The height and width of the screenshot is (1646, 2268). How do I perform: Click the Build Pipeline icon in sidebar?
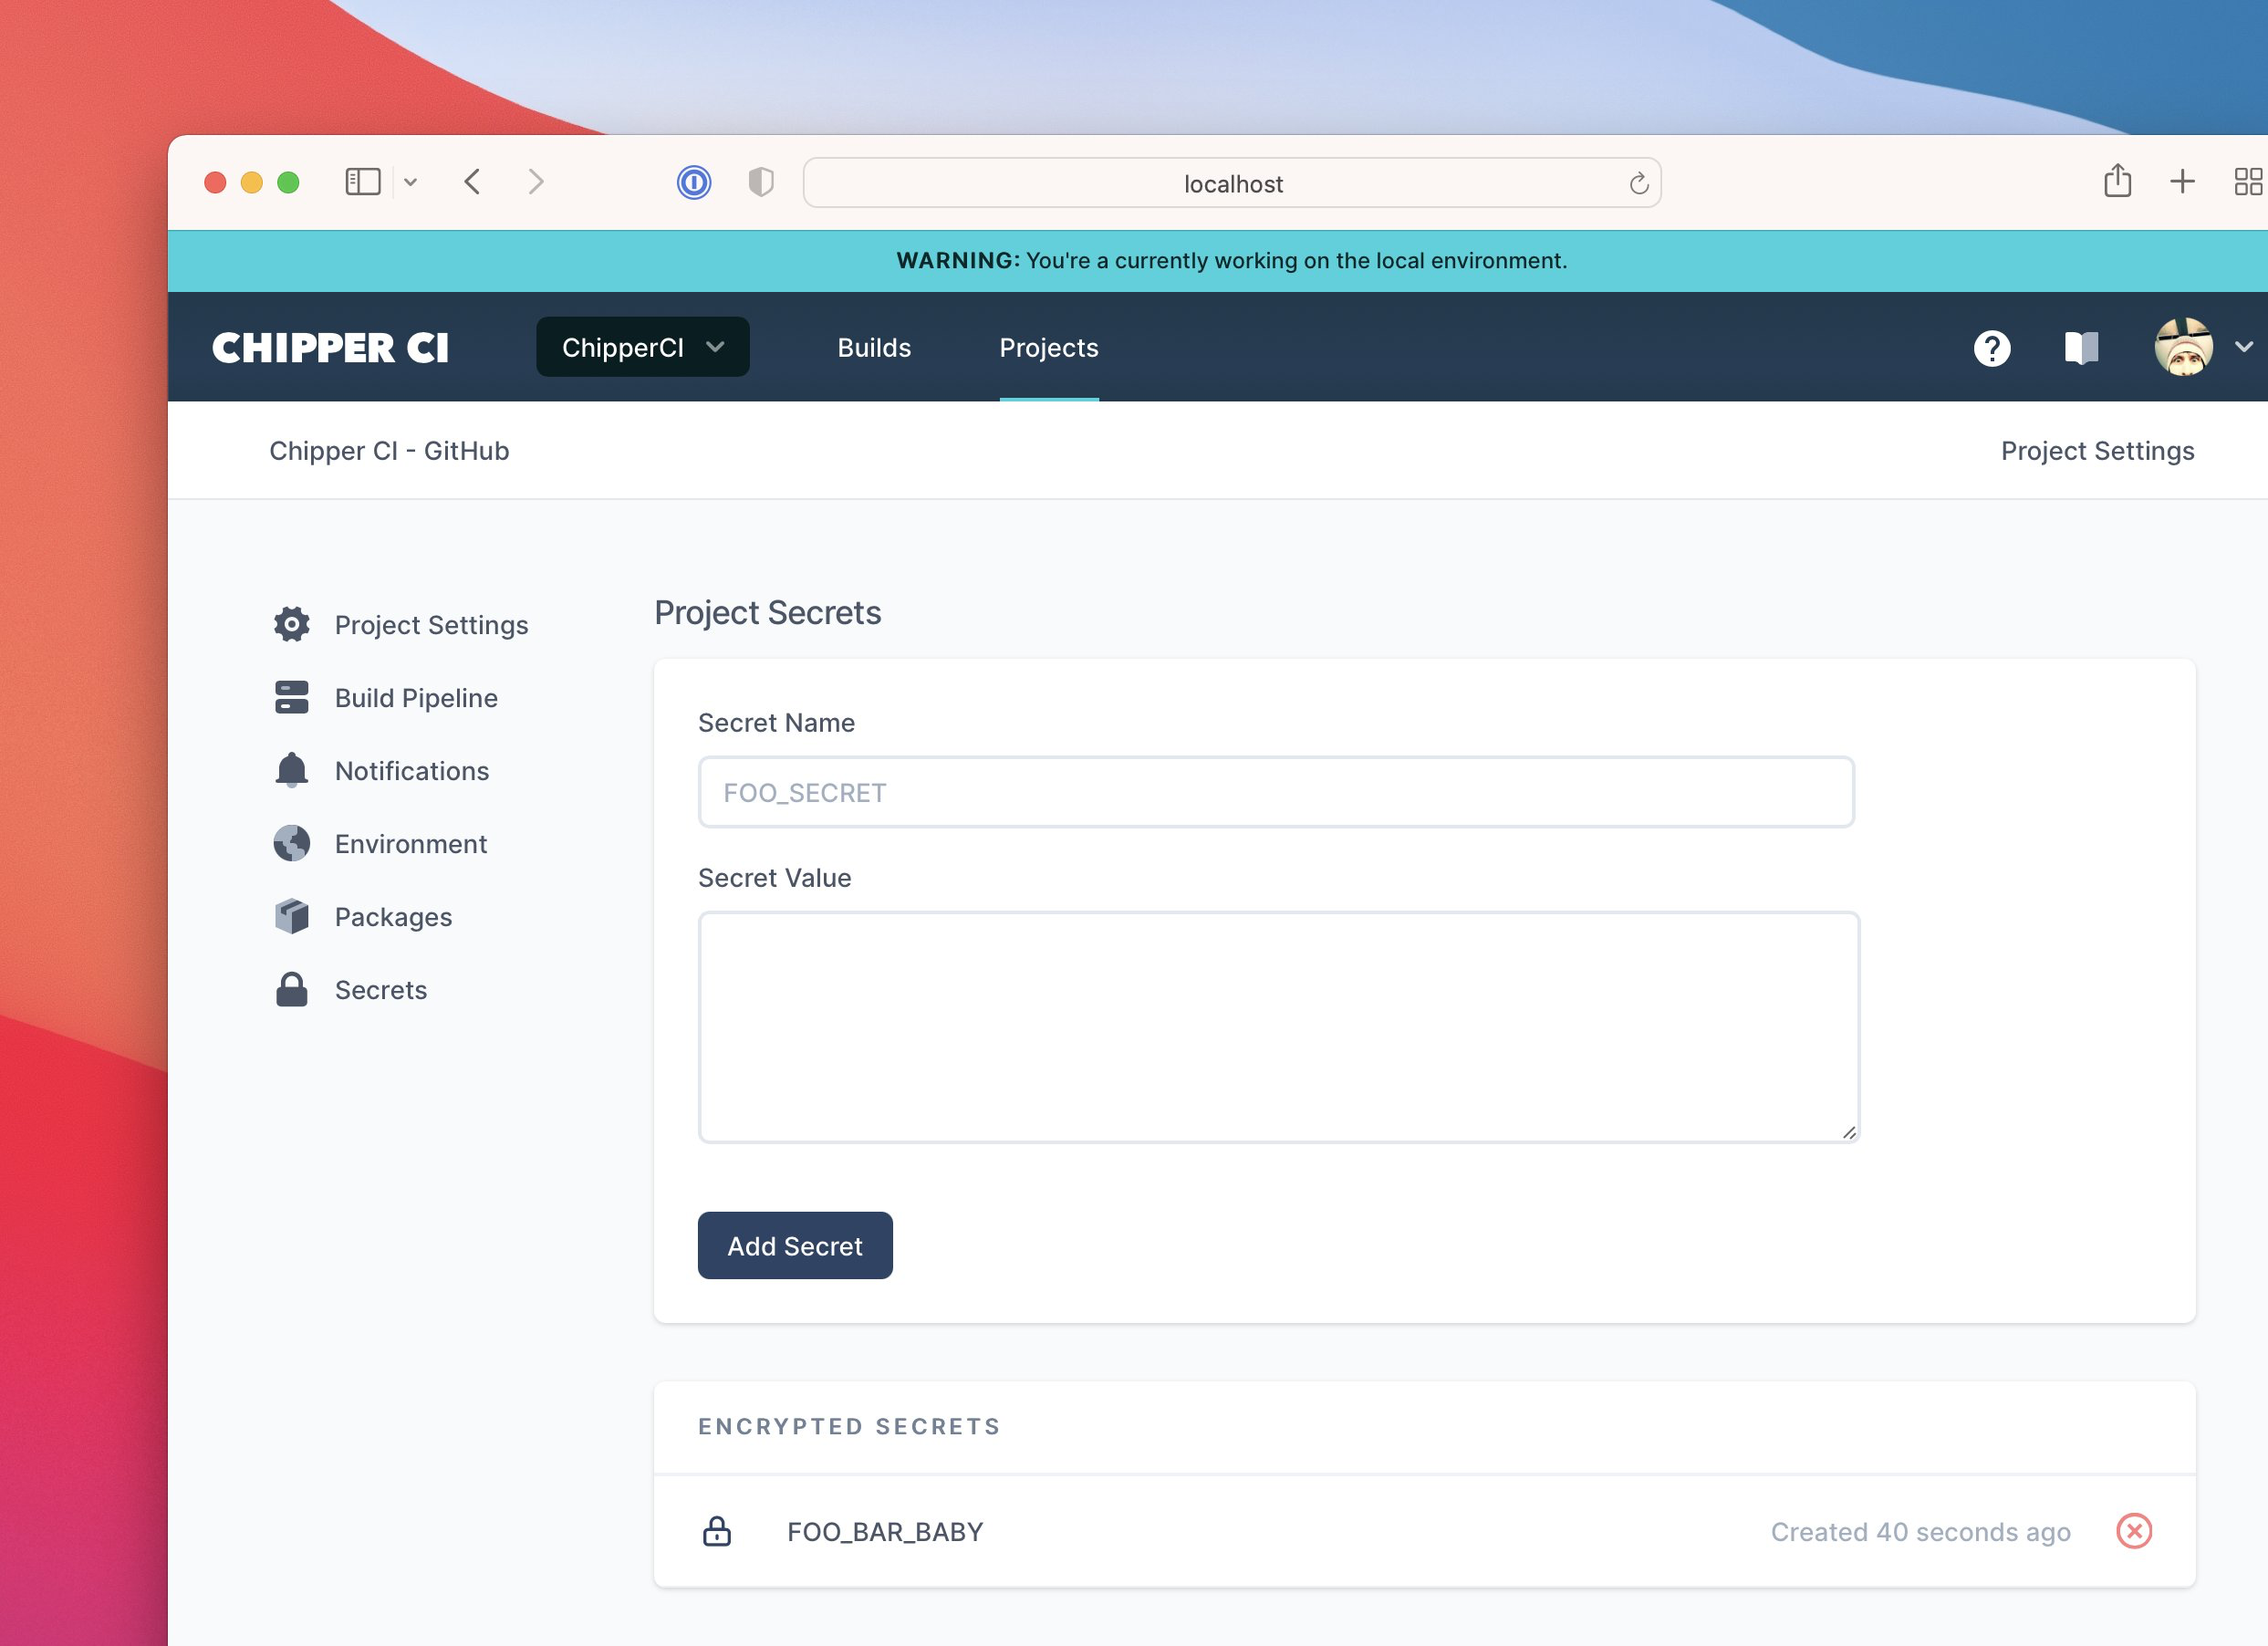tap(289, 697)
